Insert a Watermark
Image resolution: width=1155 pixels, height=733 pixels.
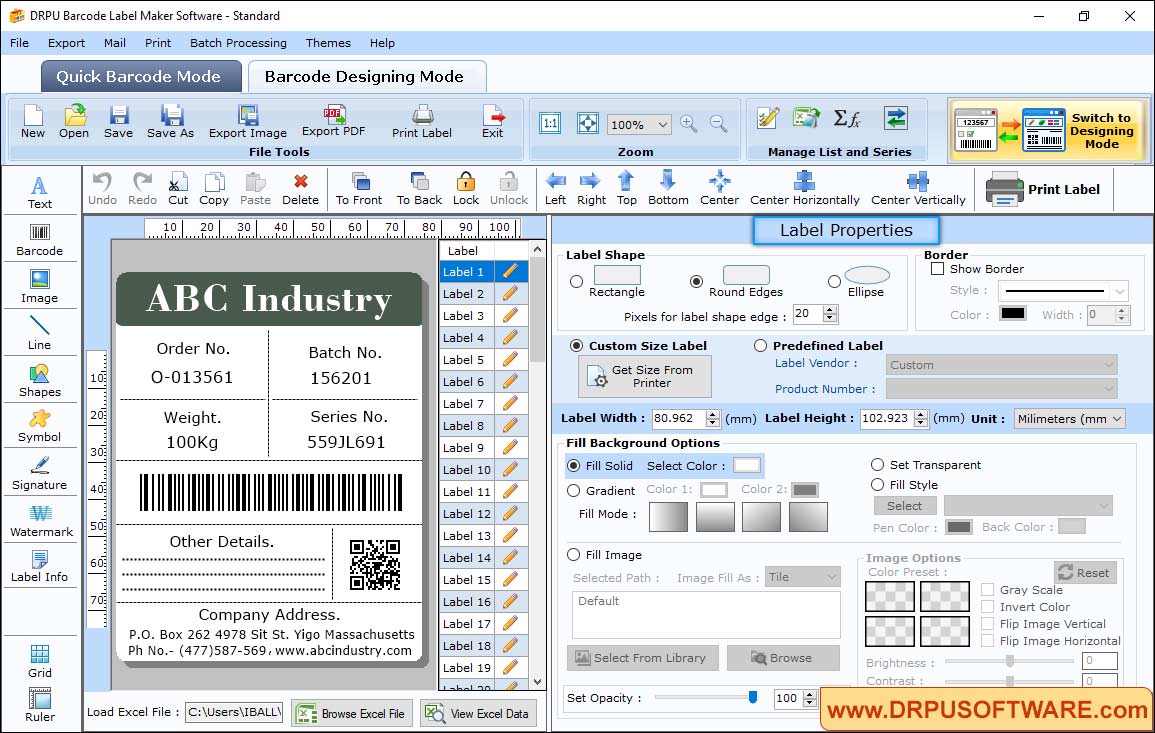tap(41, 520)
